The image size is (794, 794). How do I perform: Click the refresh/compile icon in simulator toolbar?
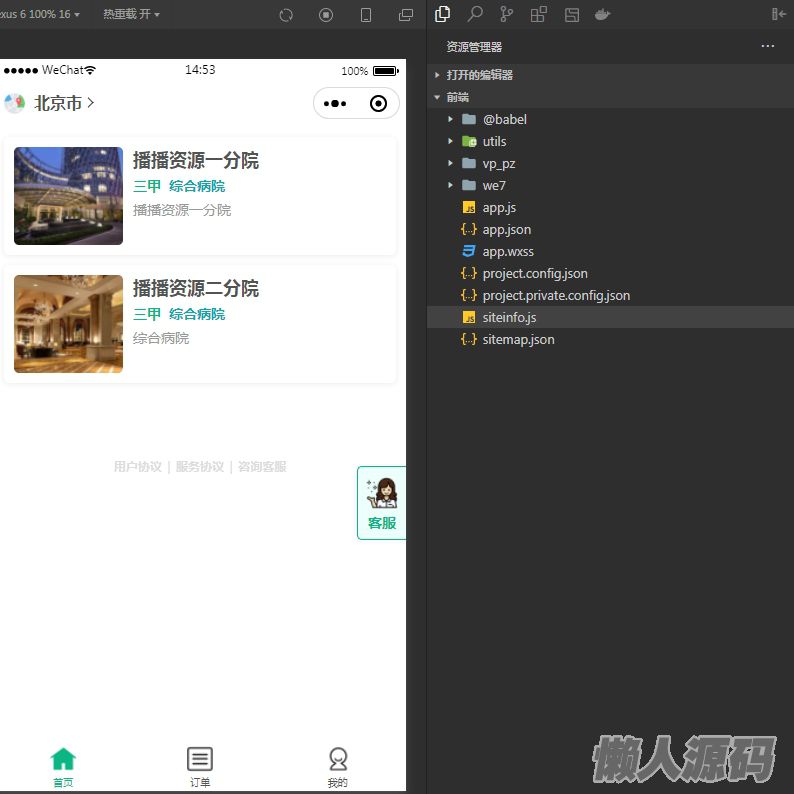click(x=286, y=15)
